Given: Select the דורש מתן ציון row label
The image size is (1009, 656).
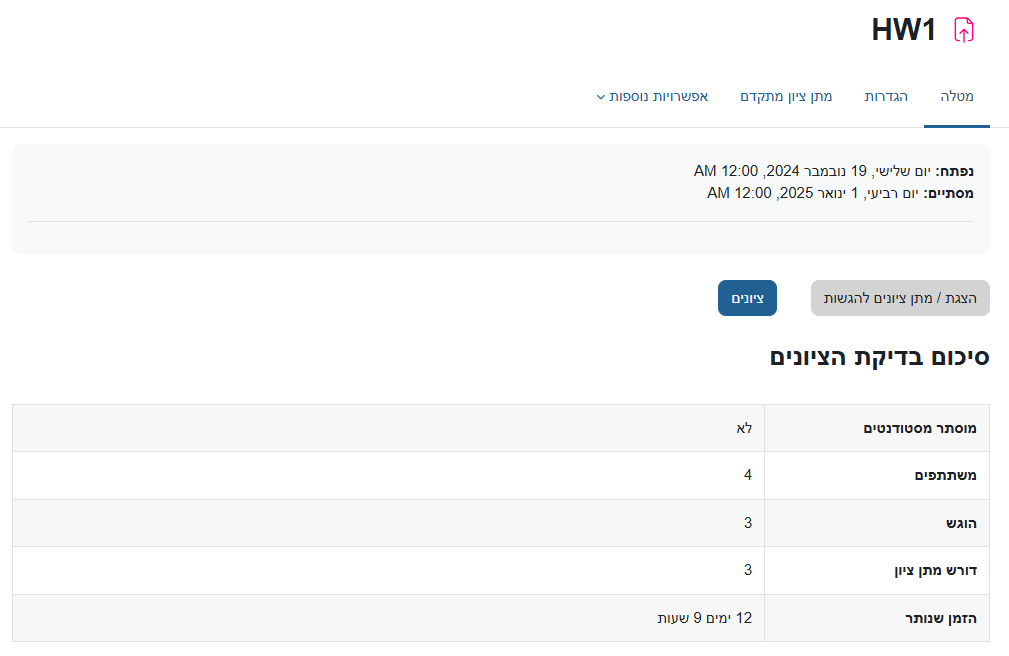Looking at the screenshot, I should pyautogui.click(x=934, y=570).
